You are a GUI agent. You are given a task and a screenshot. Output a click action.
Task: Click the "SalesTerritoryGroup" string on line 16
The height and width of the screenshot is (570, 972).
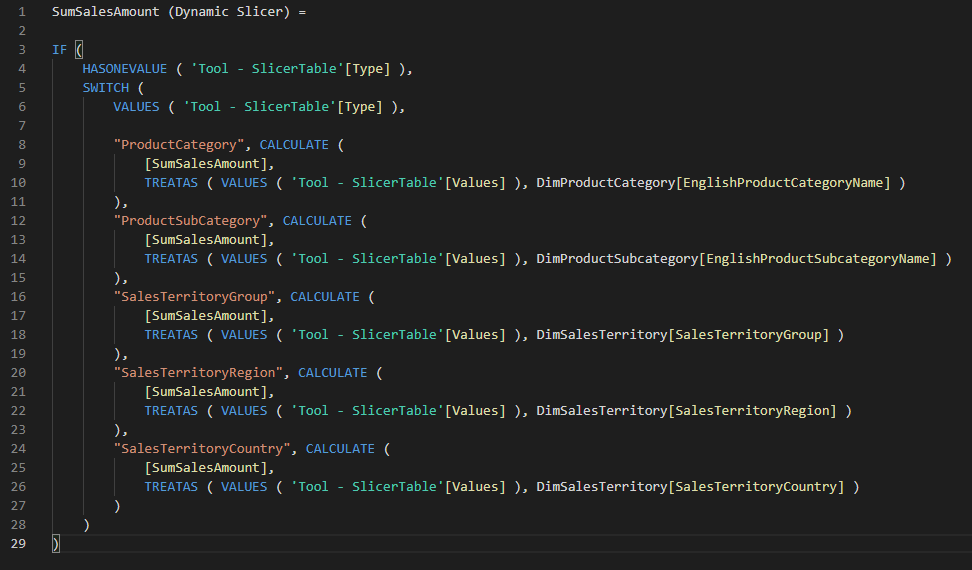coord(194,297)
